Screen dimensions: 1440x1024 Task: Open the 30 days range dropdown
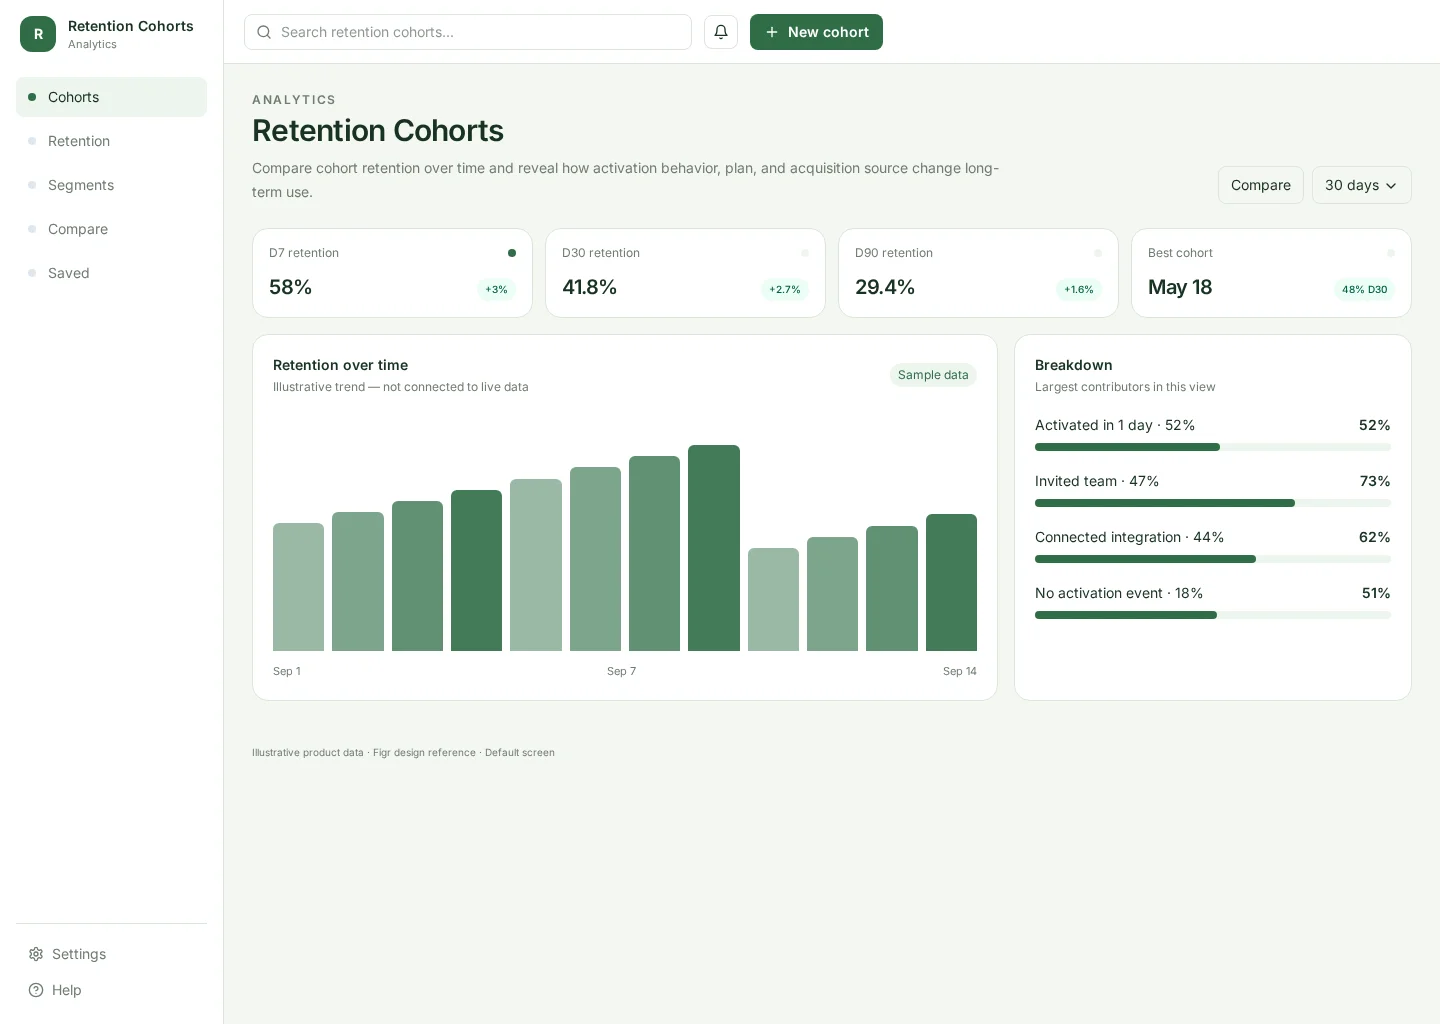point(1361,185)
